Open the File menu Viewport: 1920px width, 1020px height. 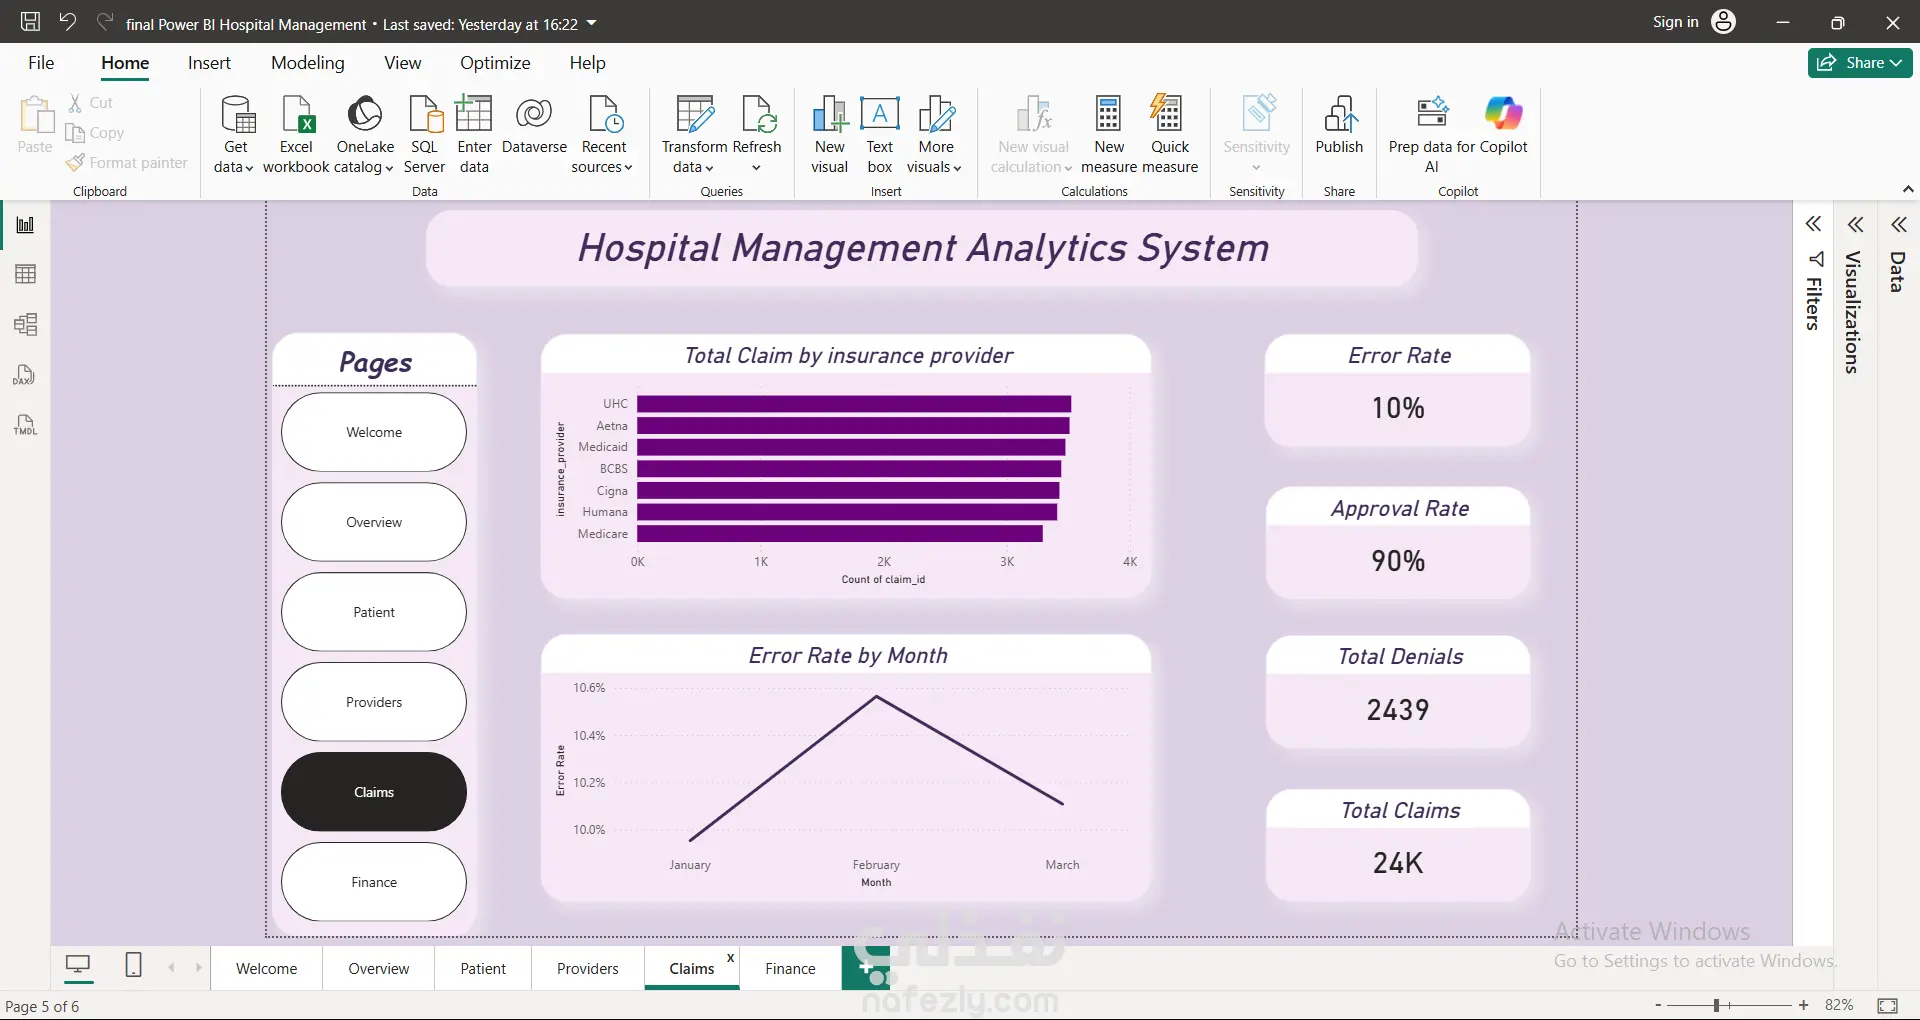click(41, 63)
